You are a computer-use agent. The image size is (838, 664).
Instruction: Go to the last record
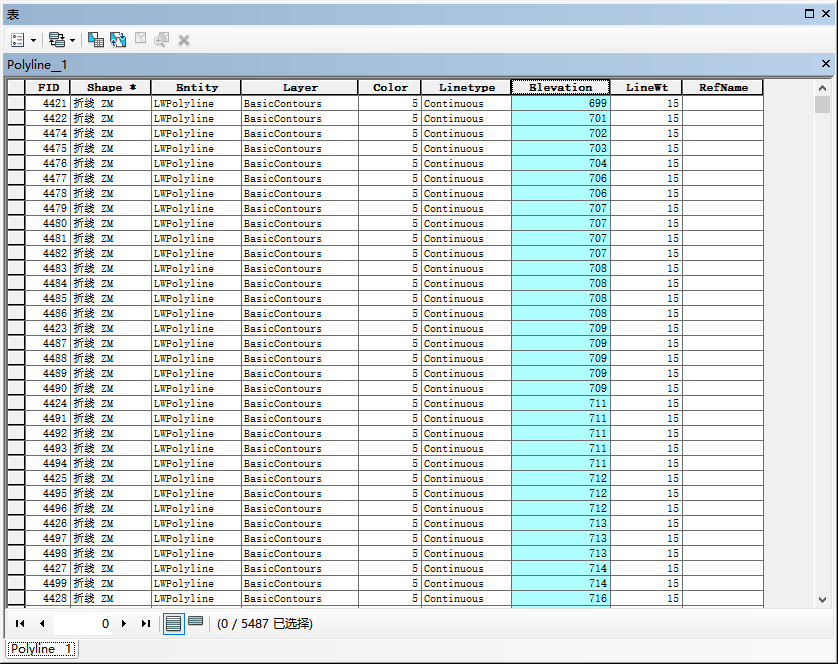[x=145, y=623]
